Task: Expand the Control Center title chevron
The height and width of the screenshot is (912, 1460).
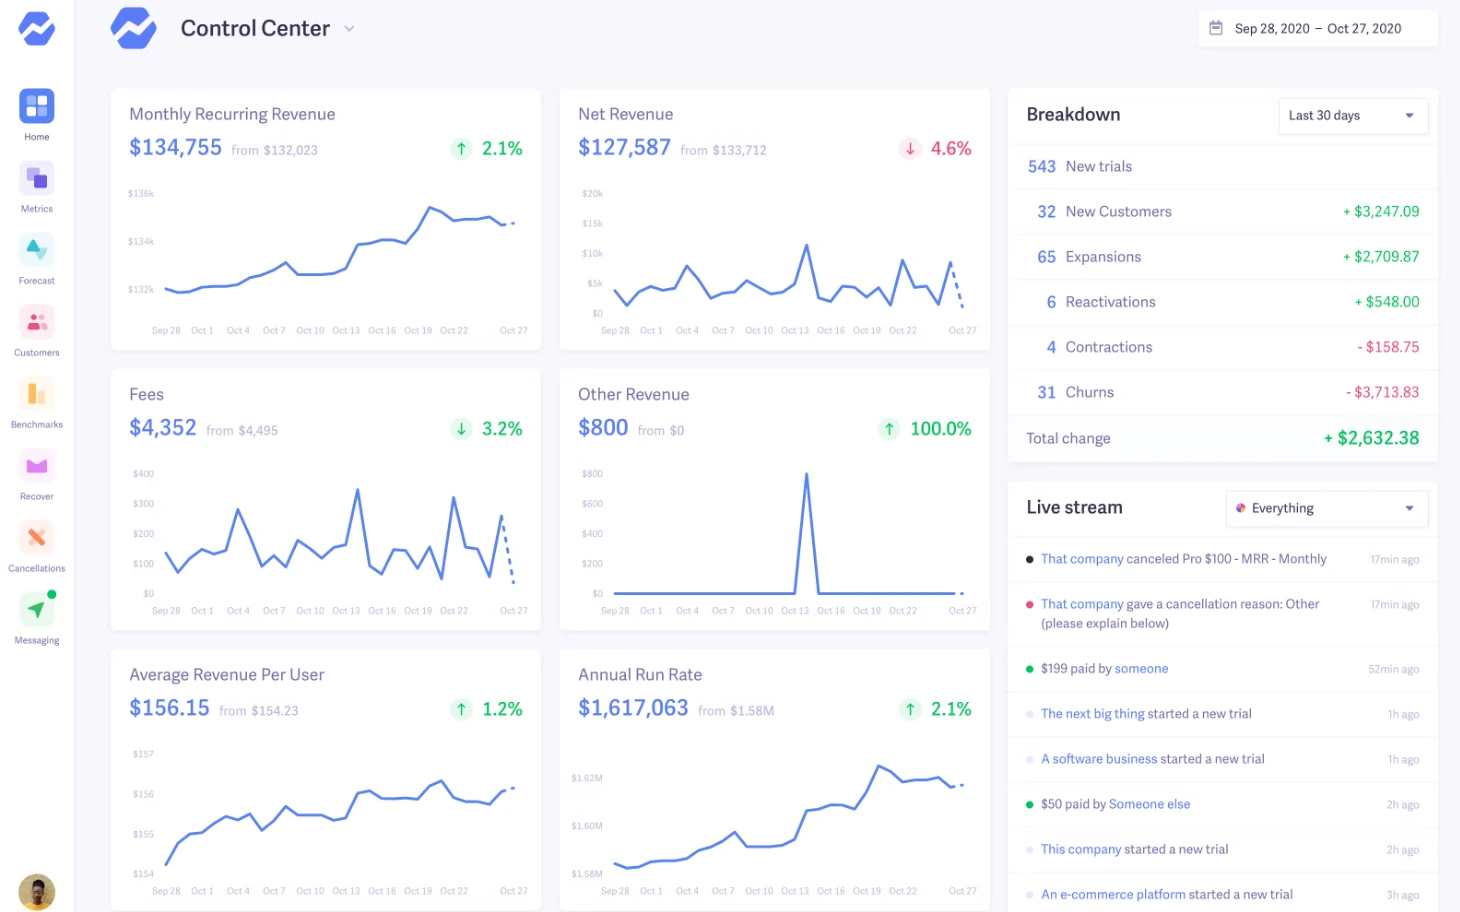Action: [348, 29]
